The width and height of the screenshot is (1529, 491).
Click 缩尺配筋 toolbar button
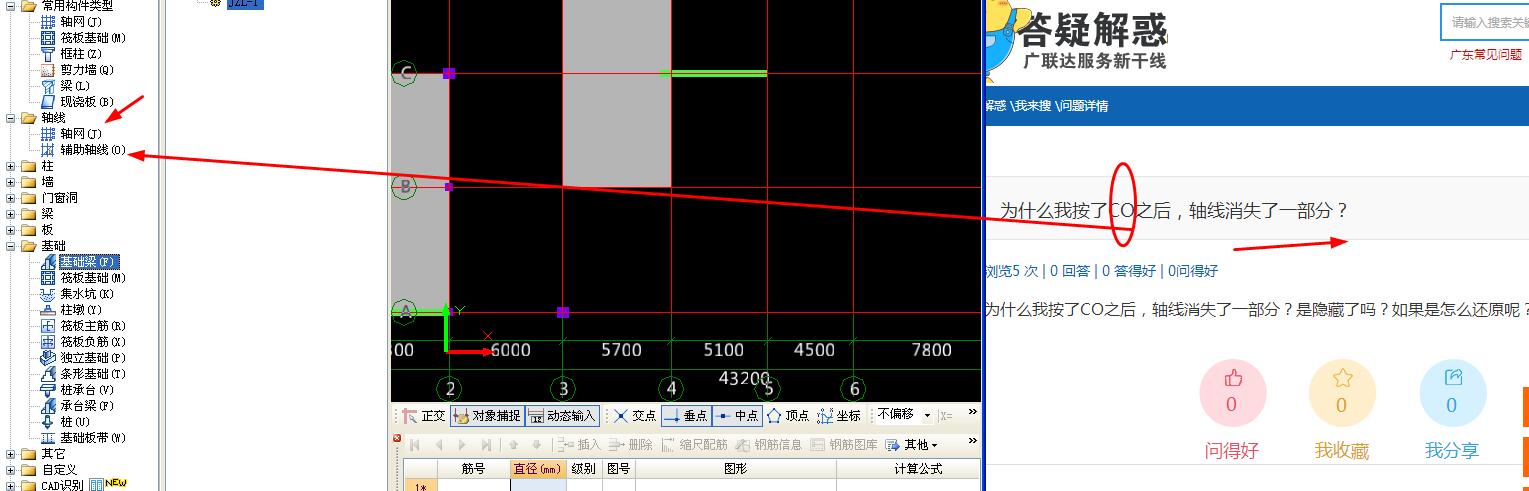coord(694,445)
